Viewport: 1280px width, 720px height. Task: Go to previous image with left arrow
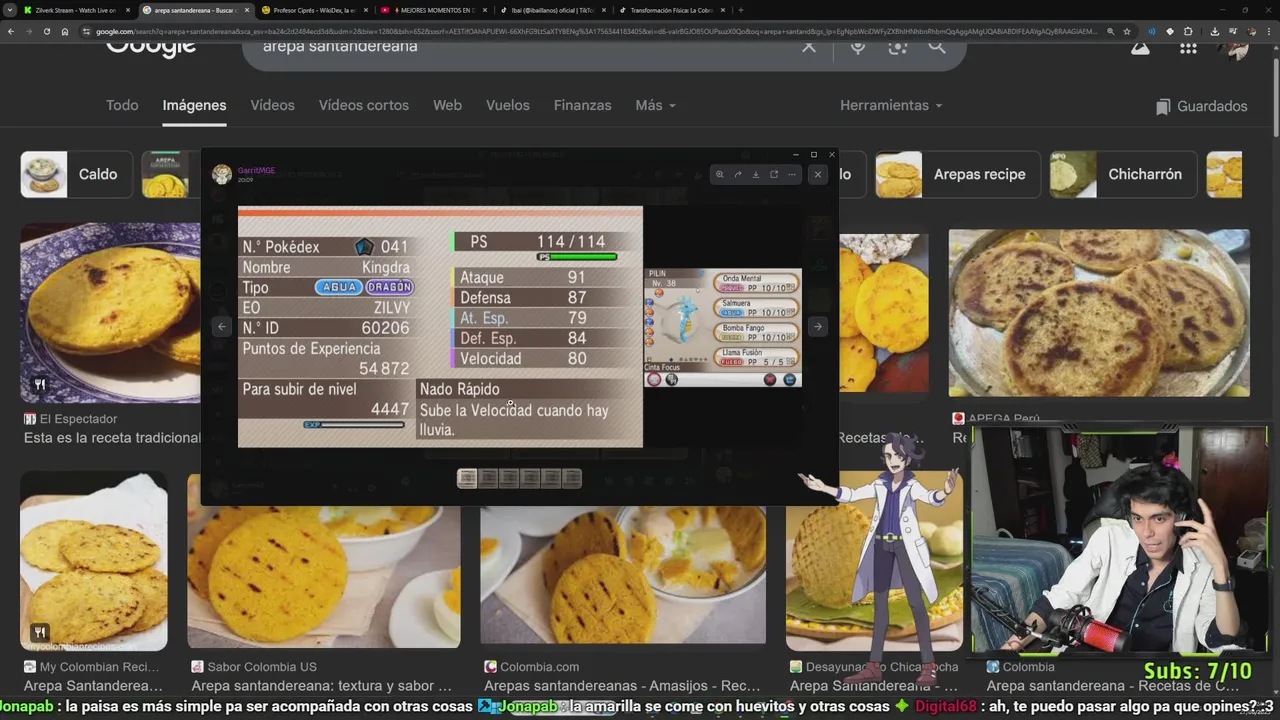(222, 326)
